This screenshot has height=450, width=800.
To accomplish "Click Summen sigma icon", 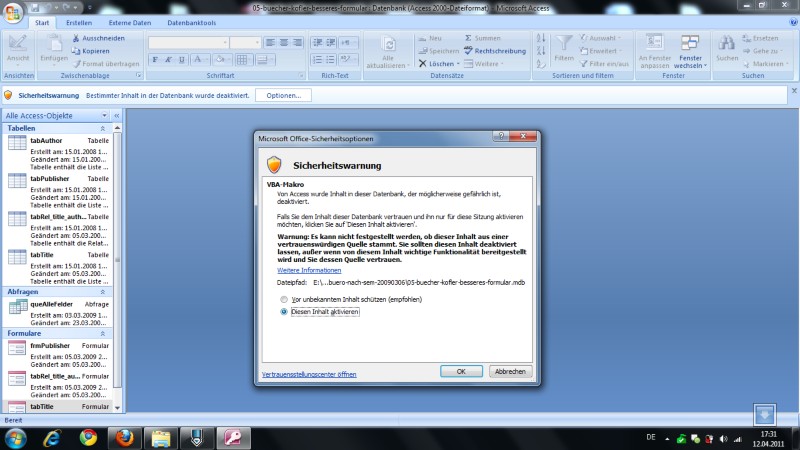I will tap(468, 38).
